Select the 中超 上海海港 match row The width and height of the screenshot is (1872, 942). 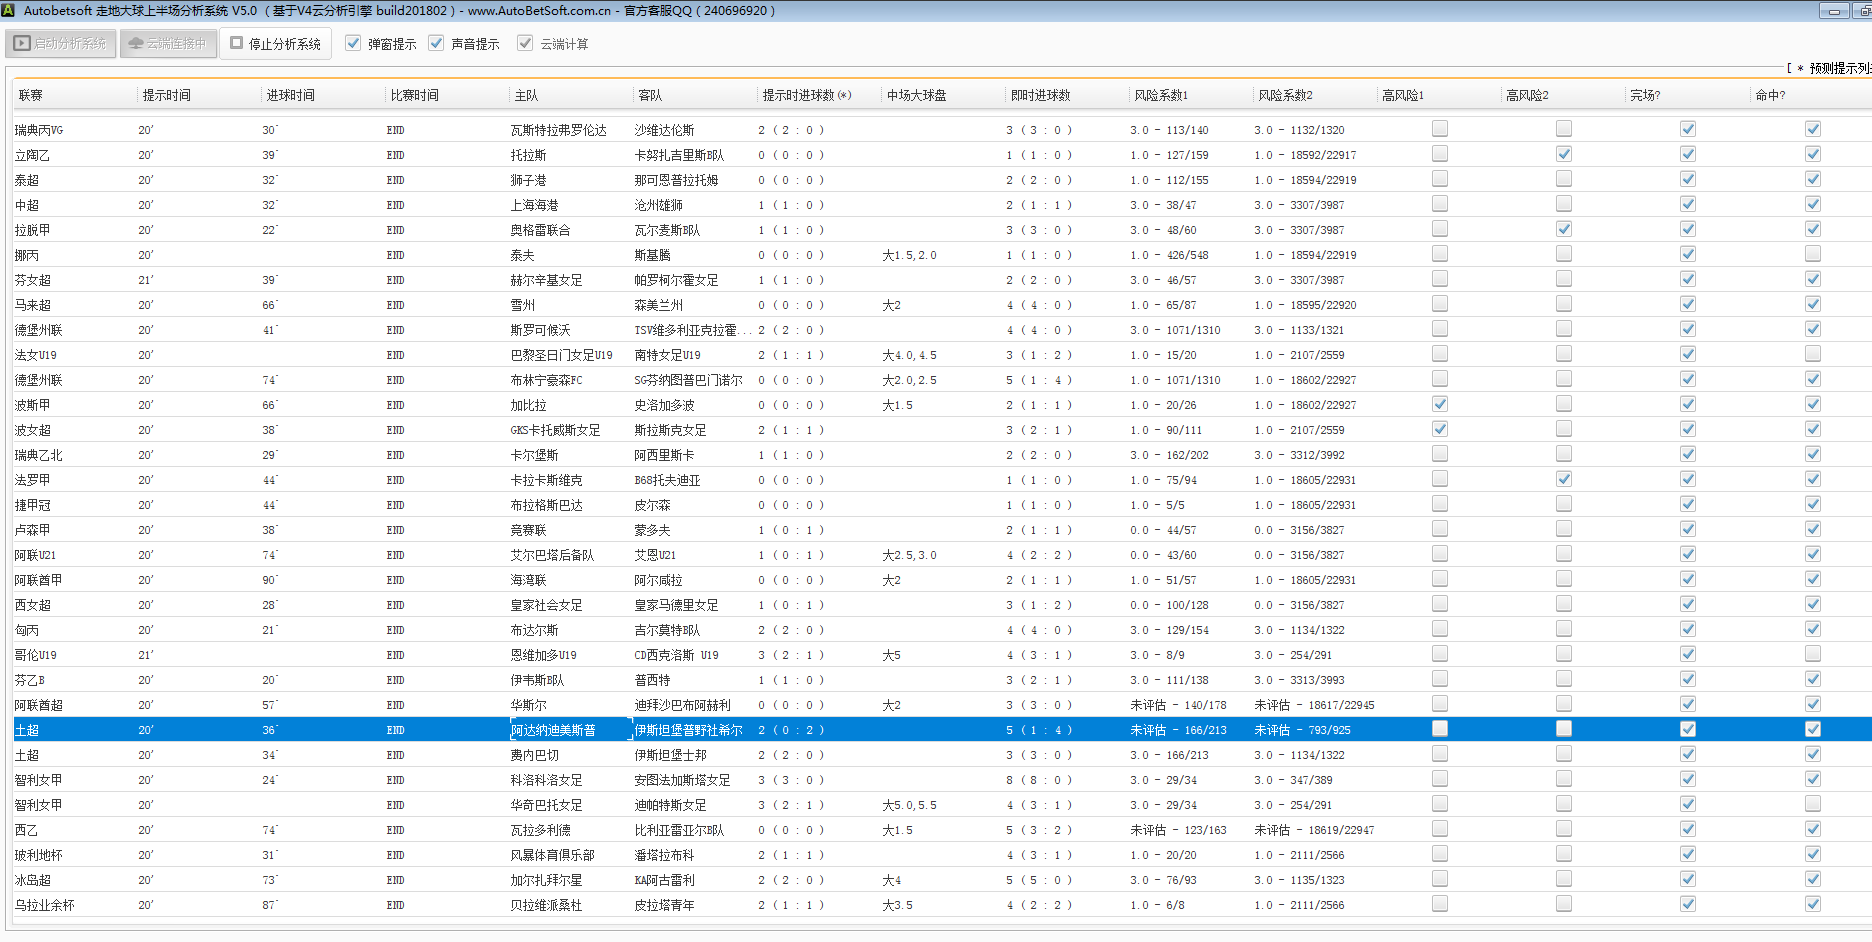[x=534, y=205]
